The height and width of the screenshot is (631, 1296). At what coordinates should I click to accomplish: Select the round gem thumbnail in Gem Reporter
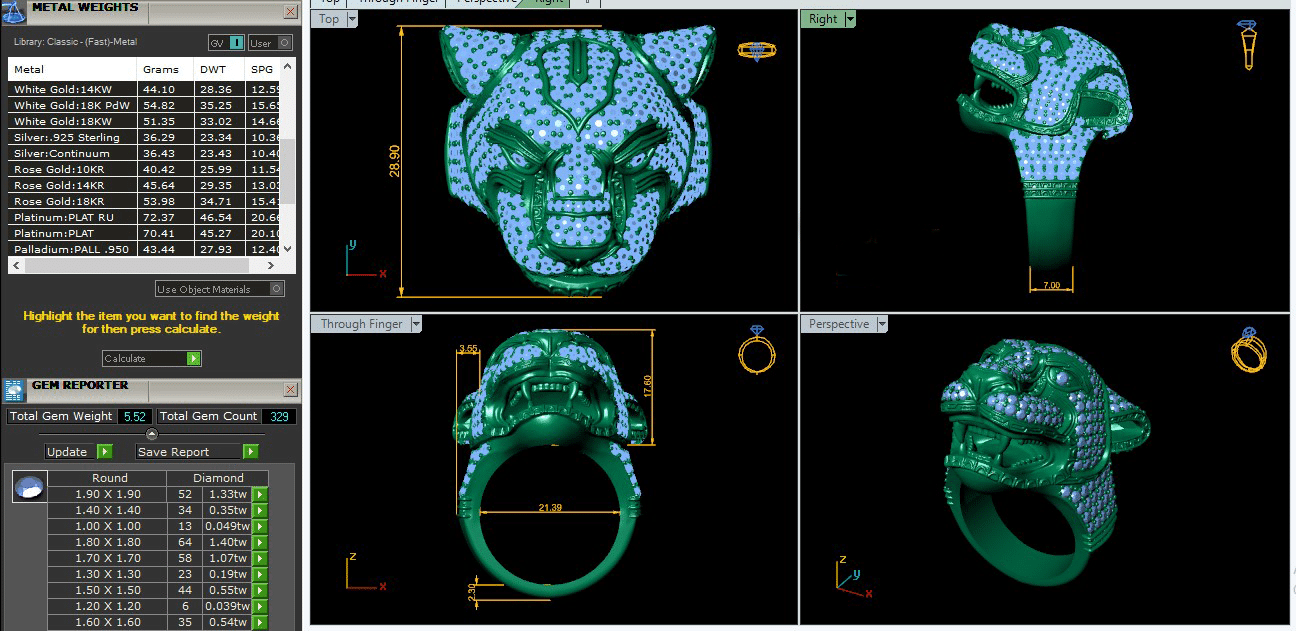coord(28,487)
